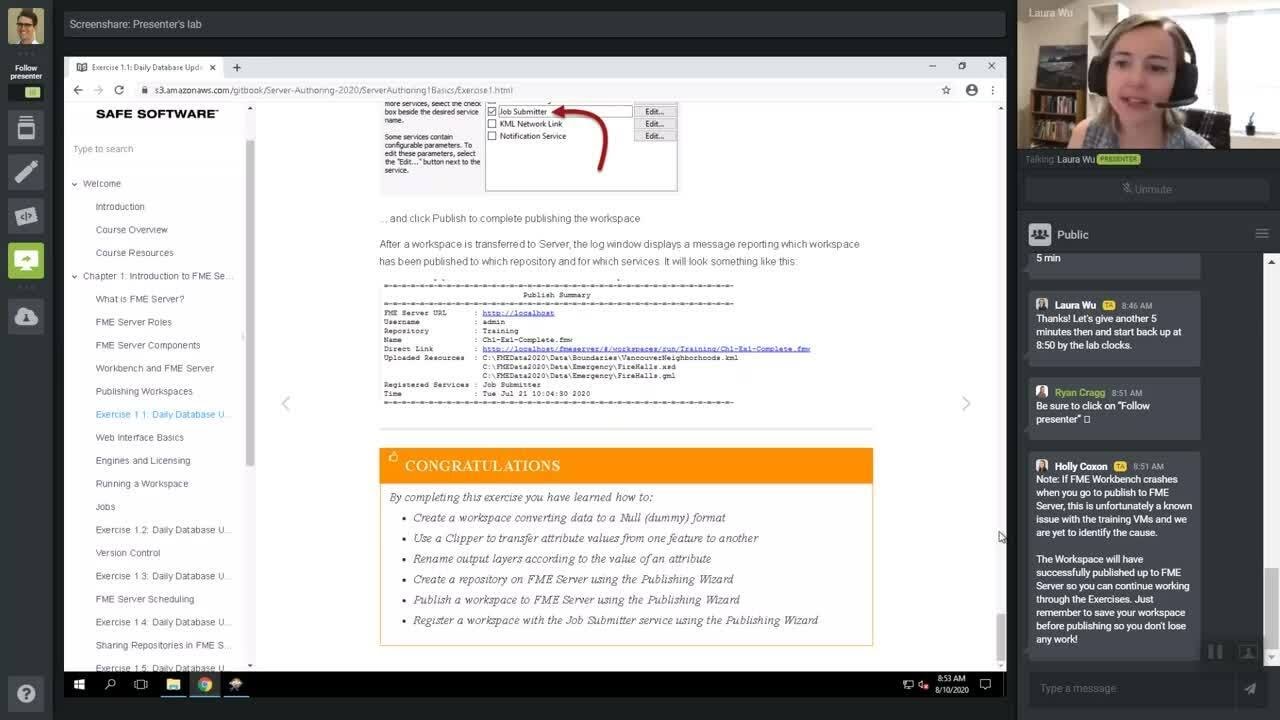Click the browser address bar URL

click(x=333, y=90)
